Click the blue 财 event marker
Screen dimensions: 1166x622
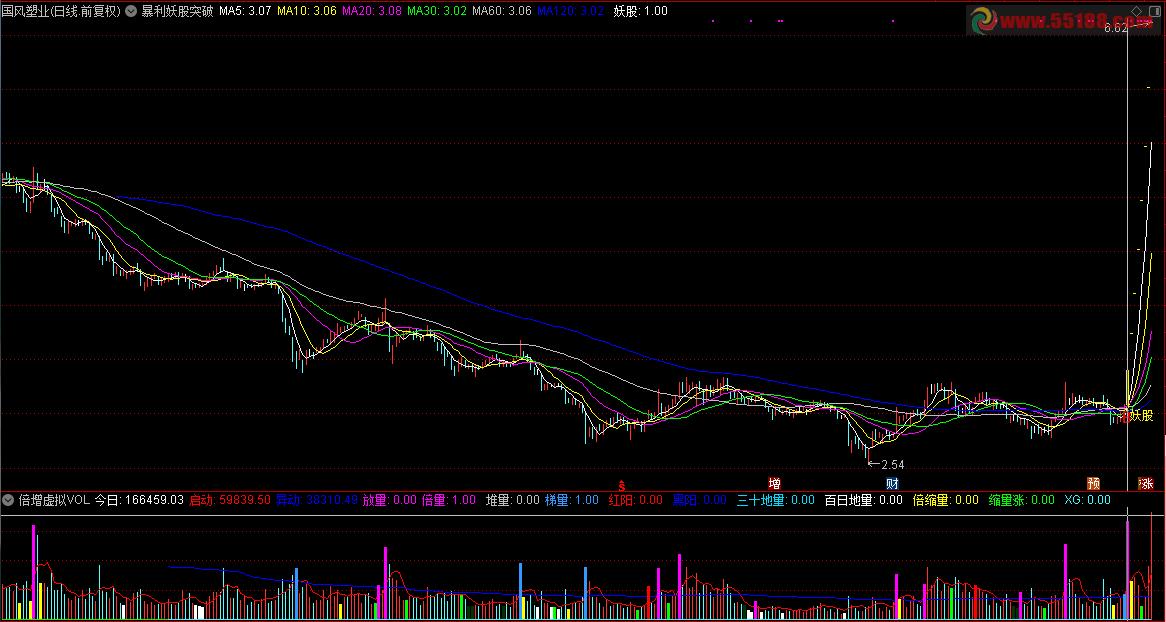892,483
